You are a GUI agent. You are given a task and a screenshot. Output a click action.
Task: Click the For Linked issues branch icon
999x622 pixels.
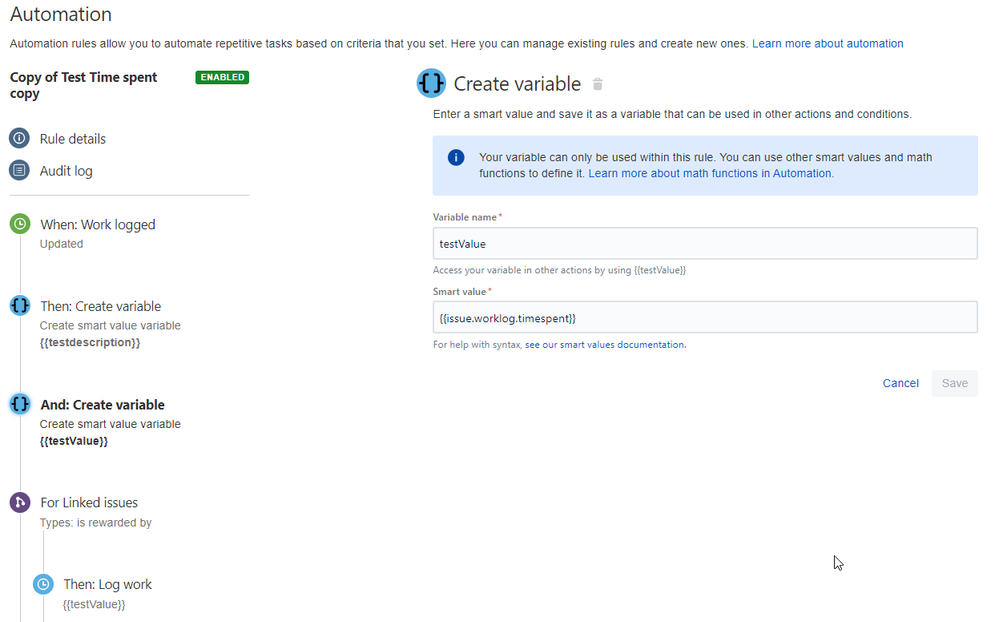(20, 502)
